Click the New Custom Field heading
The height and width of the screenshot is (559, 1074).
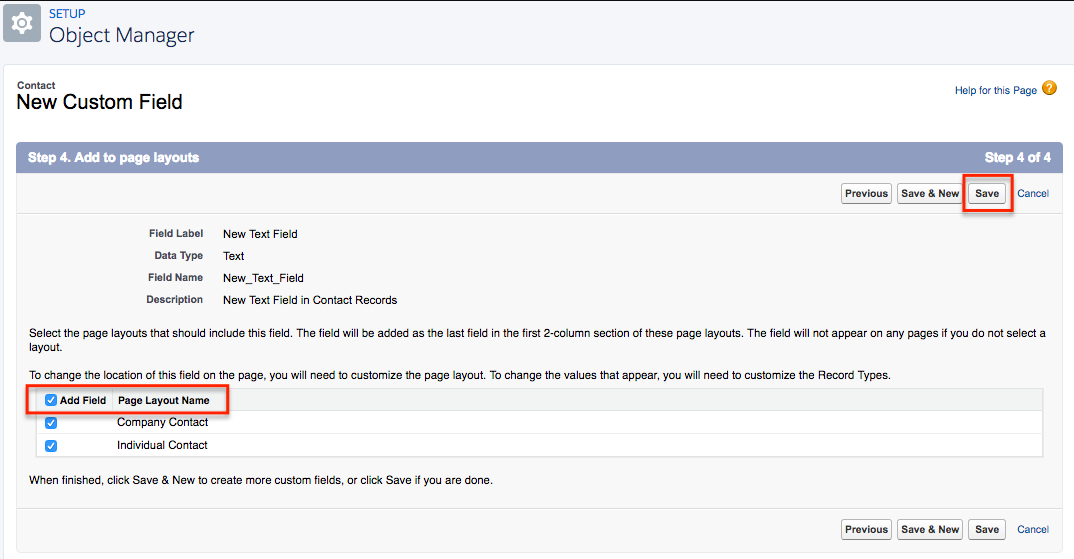tap(99, 102)
